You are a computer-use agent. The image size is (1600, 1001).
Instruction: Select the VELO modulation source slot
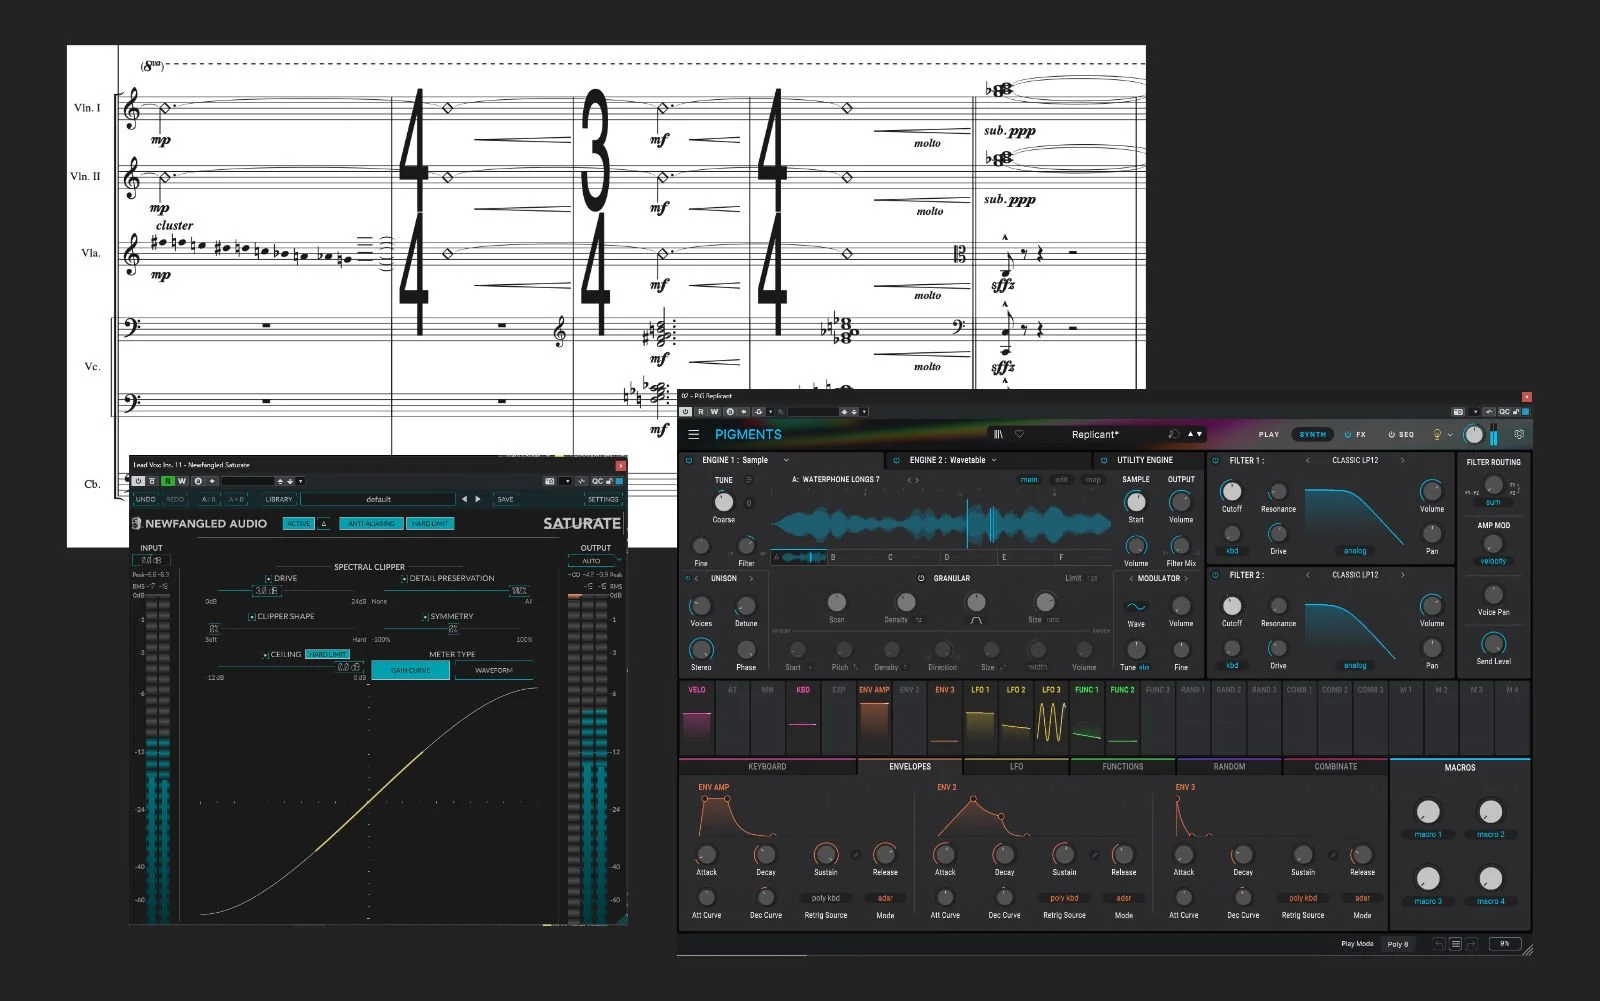pyautogui.click(x=697, y=719)
